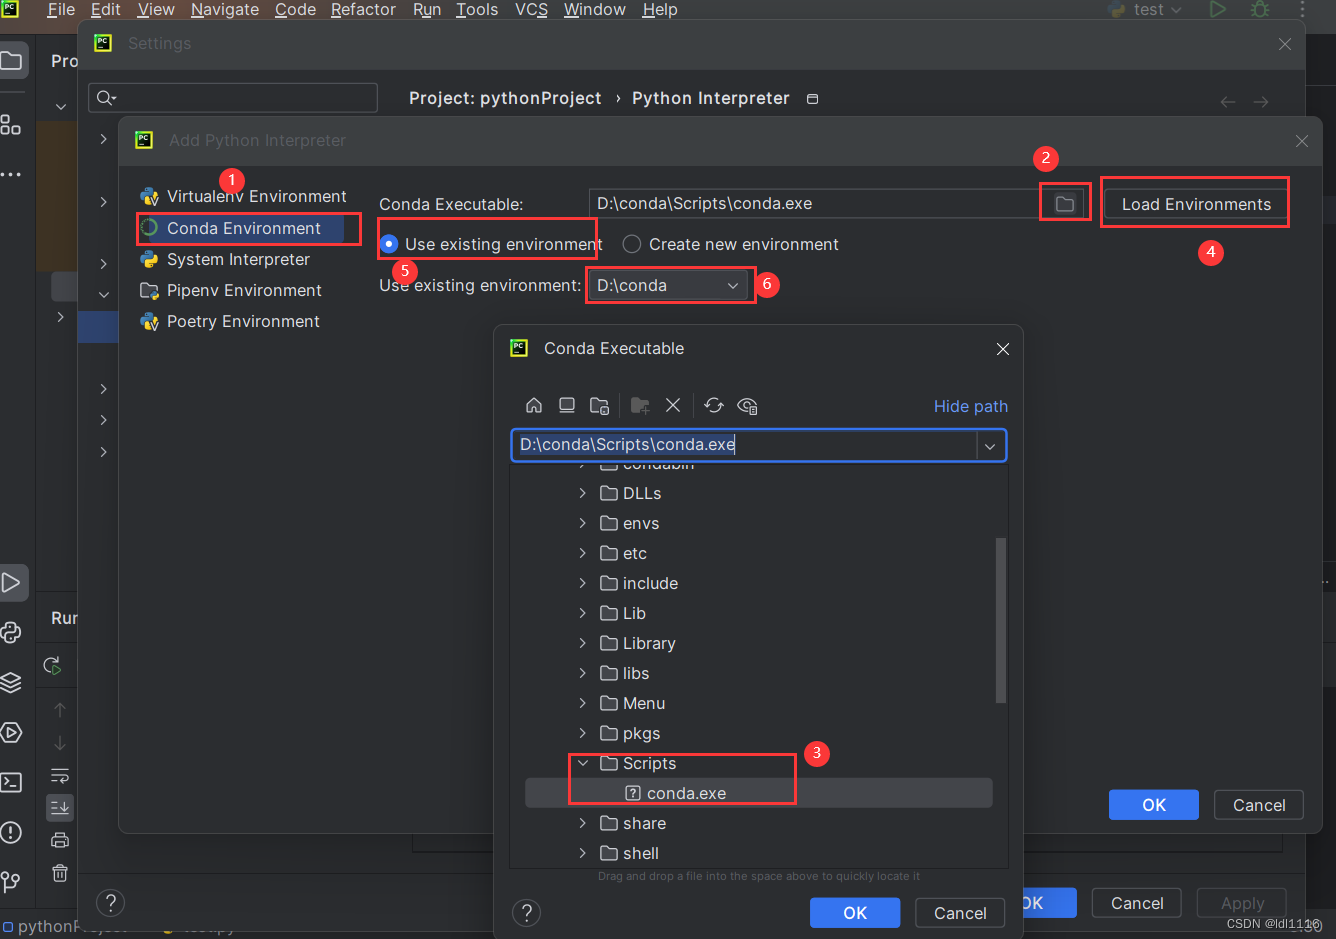Open the Problems tool window
Image resolution: width=1336 pixels, height=939 pixels.
pos(11,832)
